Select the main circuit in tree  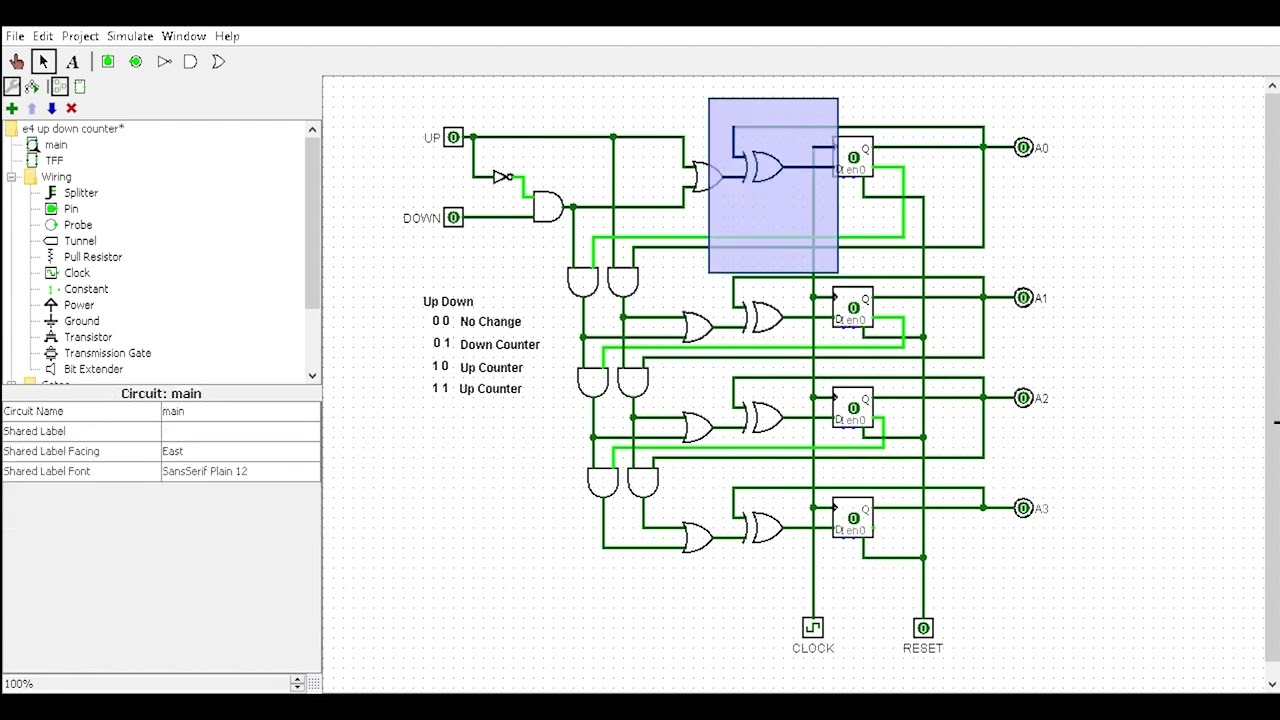56,145
